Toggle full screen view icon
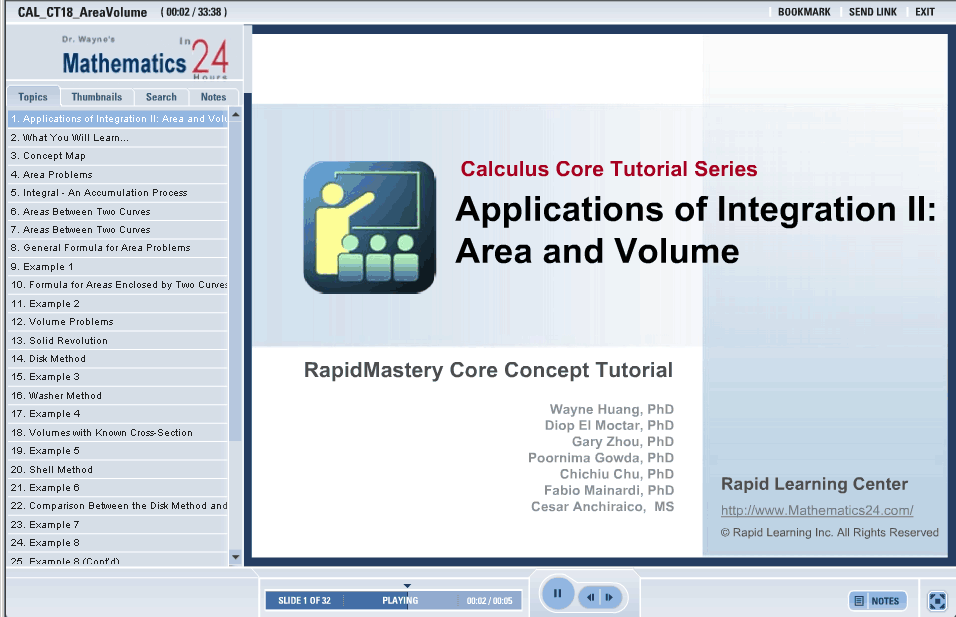 [x=937, y=601]
